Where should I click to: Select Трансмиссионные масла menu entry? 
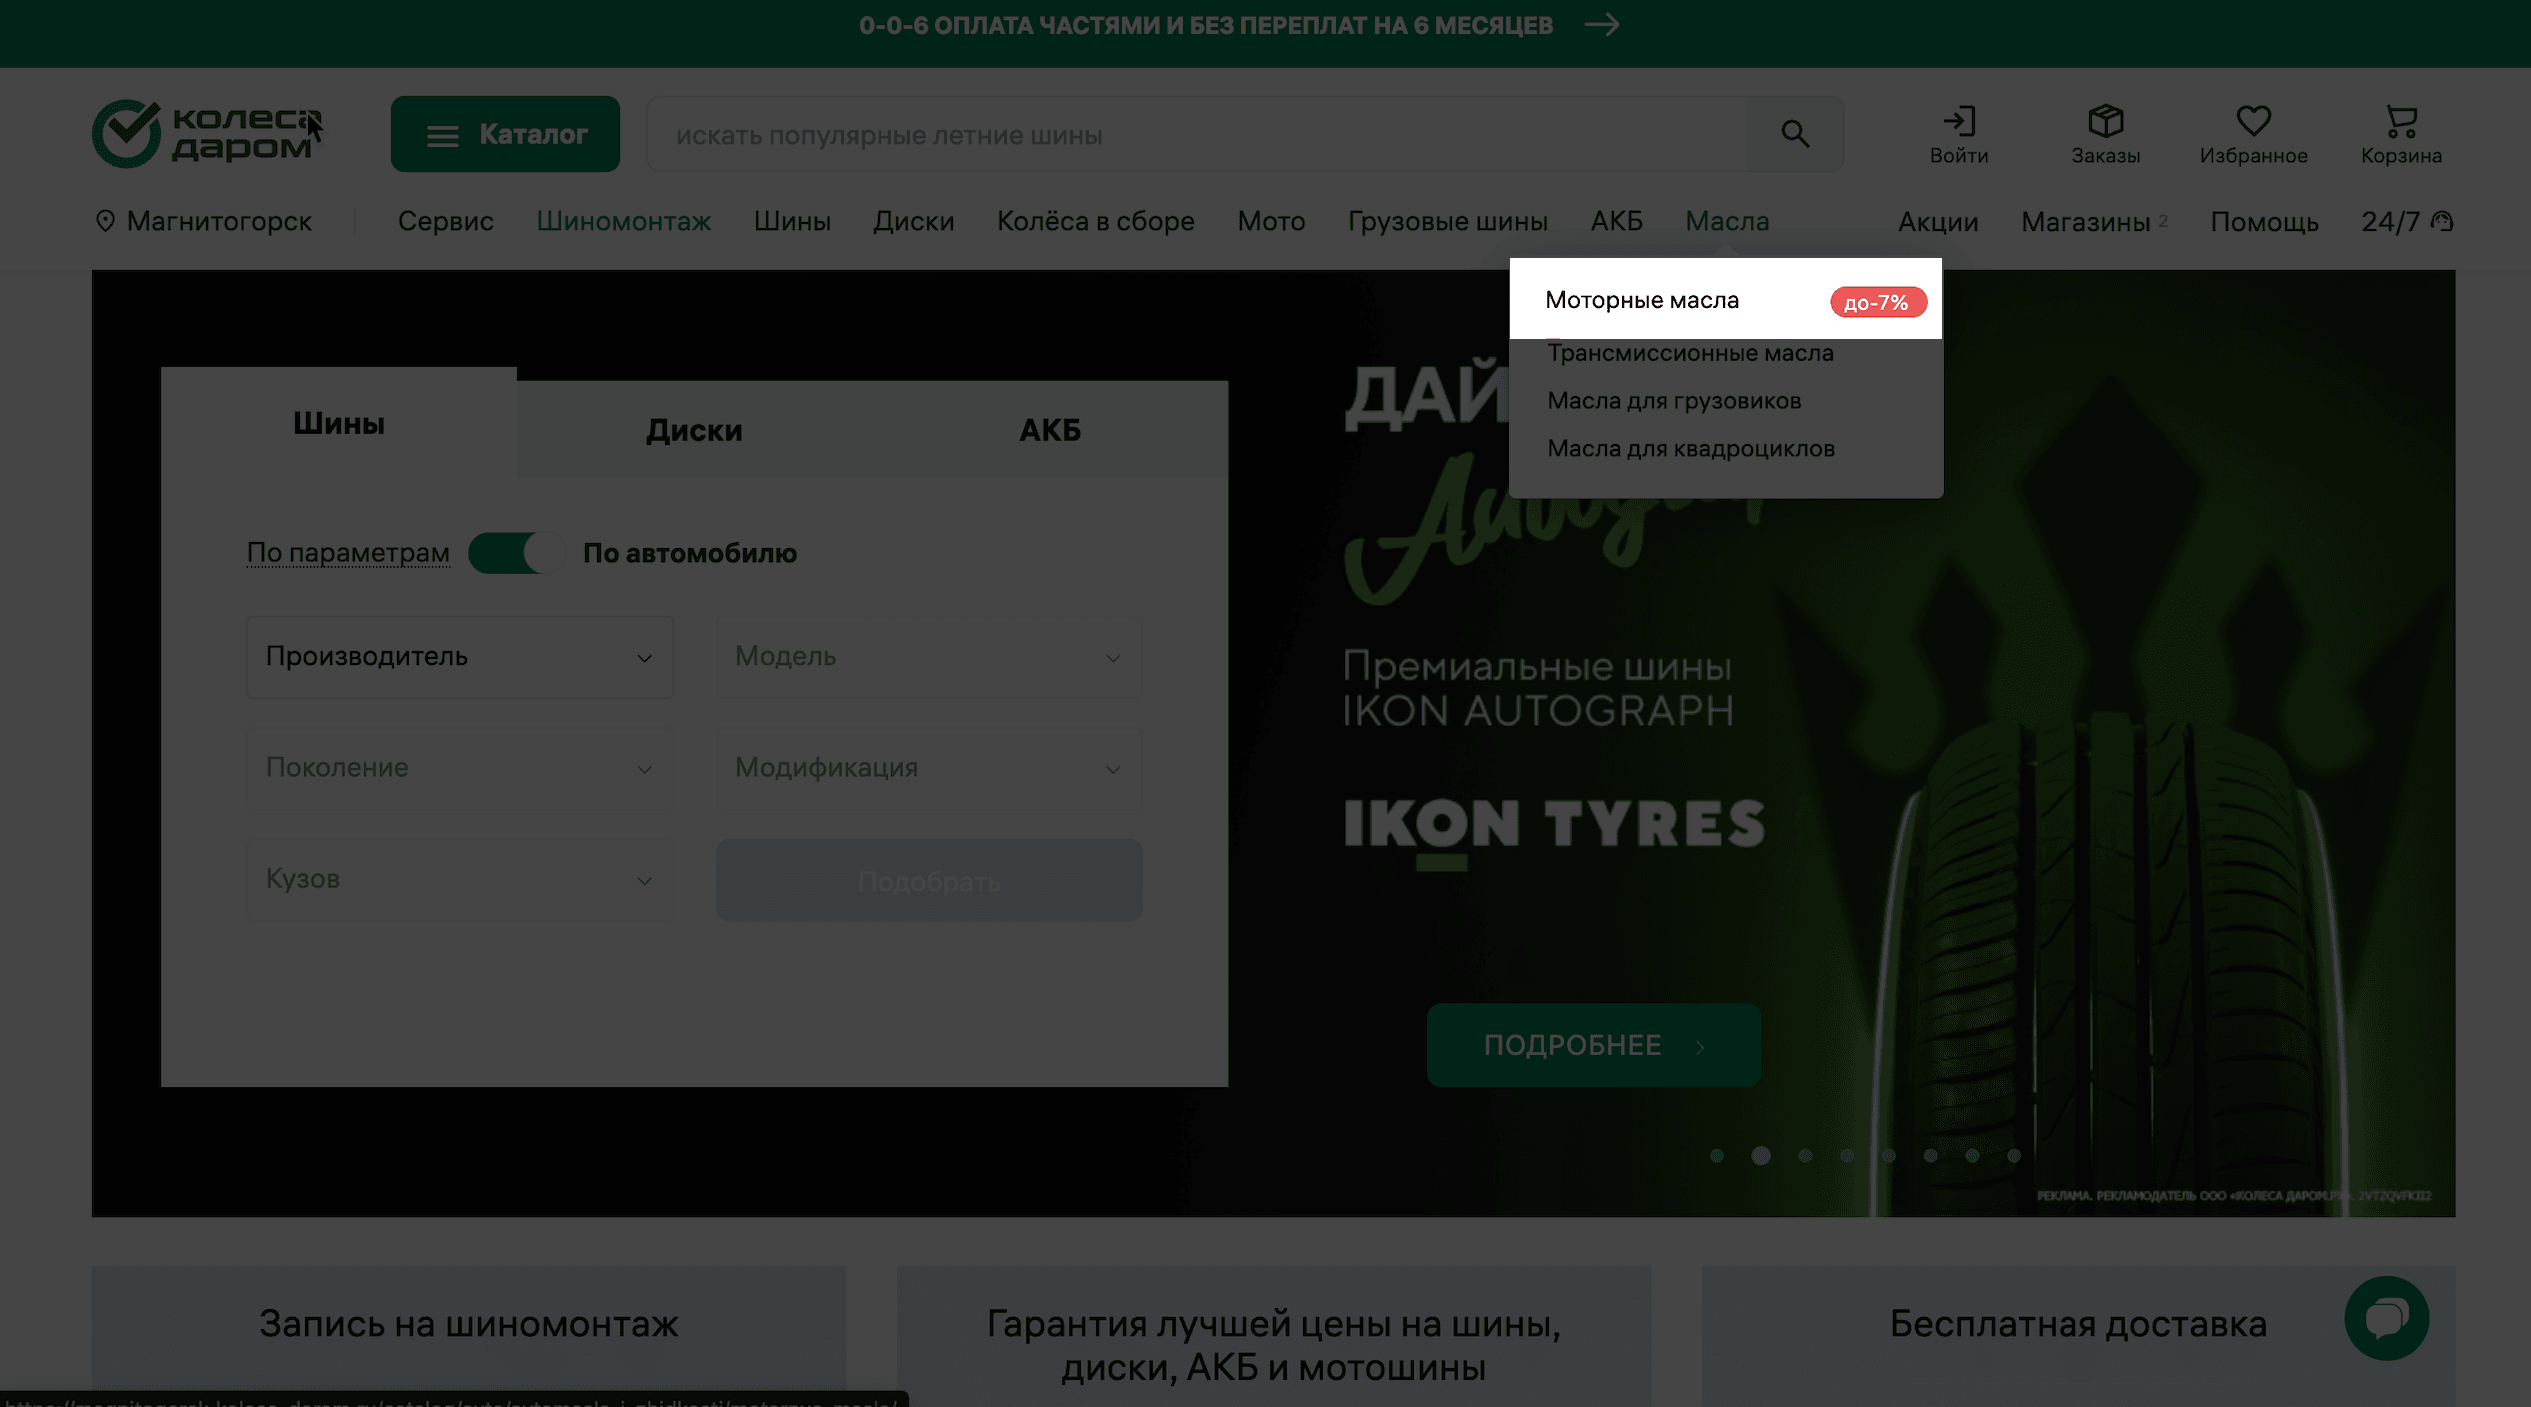tap(1690, 353)
